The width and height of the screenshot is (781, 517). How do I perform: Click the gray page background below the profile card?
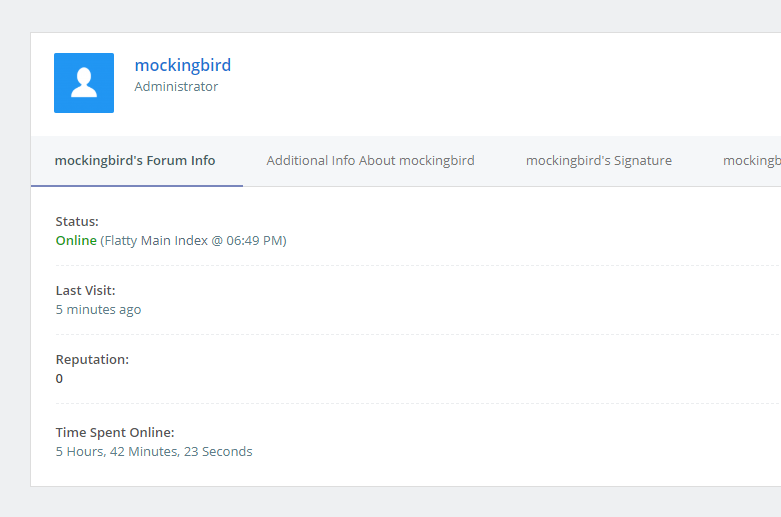pyautogui.click(x=400, y=502)
